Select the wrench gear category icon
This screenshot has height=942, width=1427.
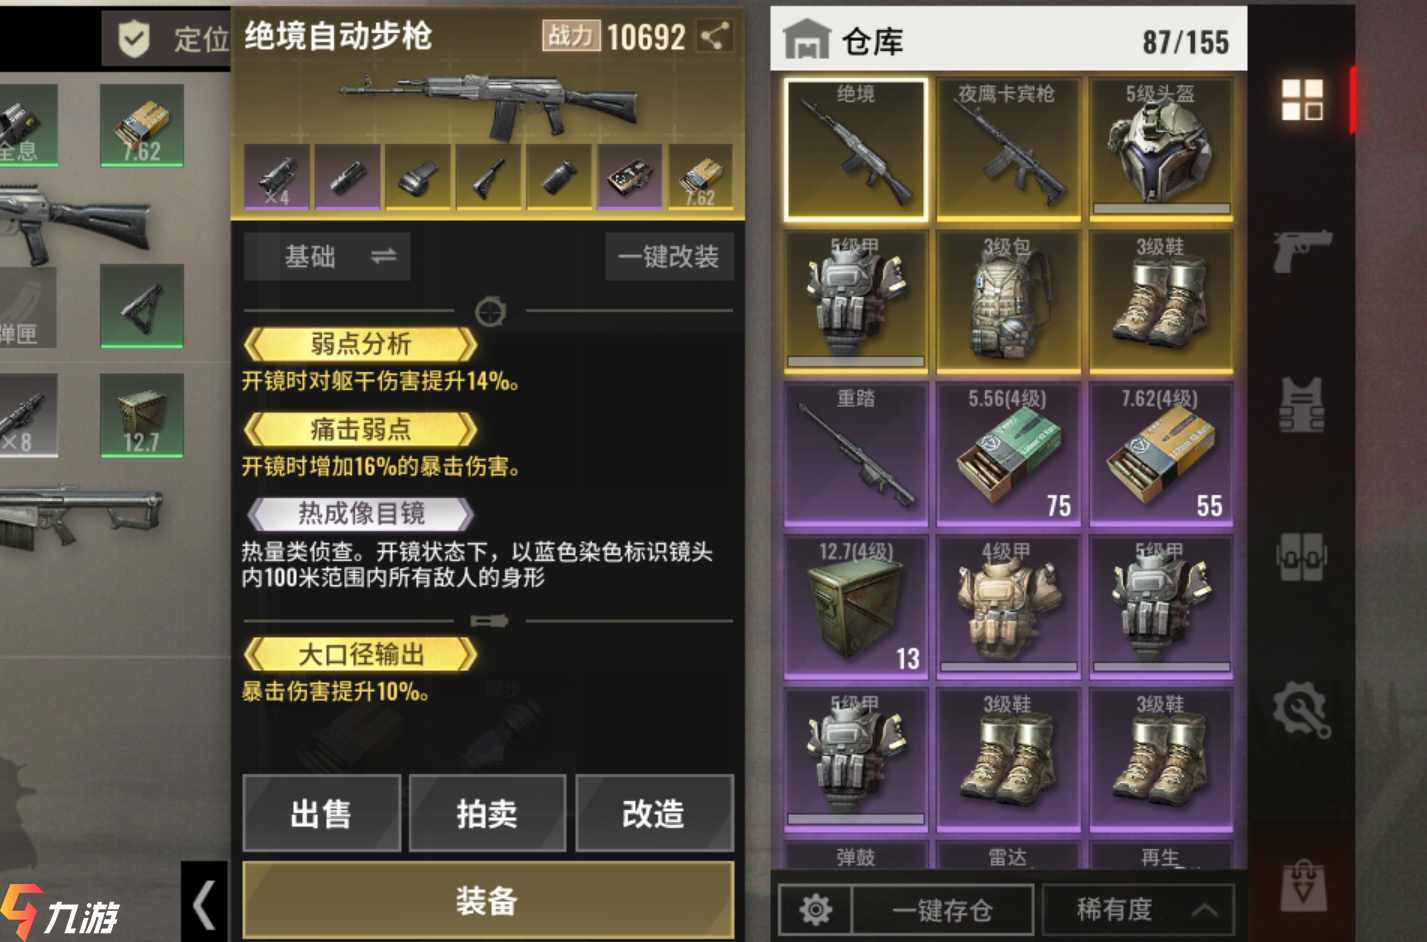click(x=1302, y=709)
